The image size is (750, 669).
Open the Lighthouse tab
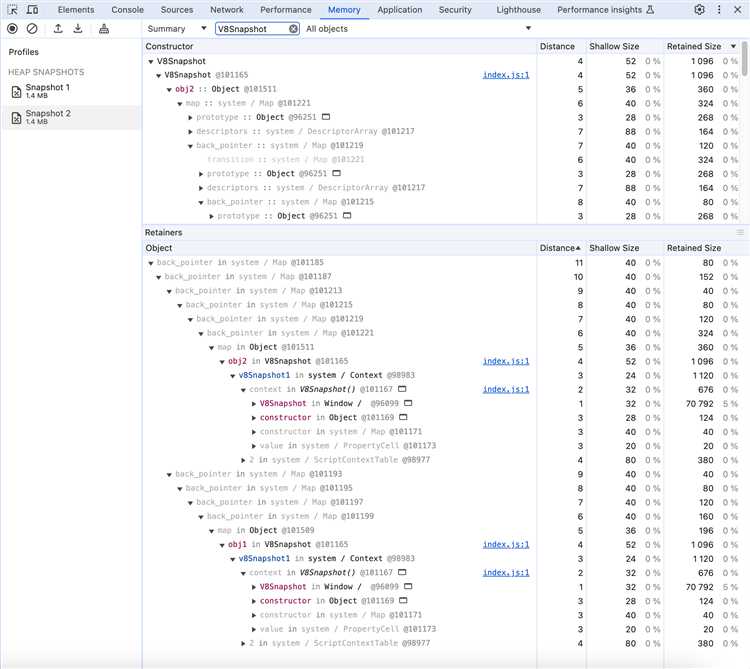(x=518, y=10)
